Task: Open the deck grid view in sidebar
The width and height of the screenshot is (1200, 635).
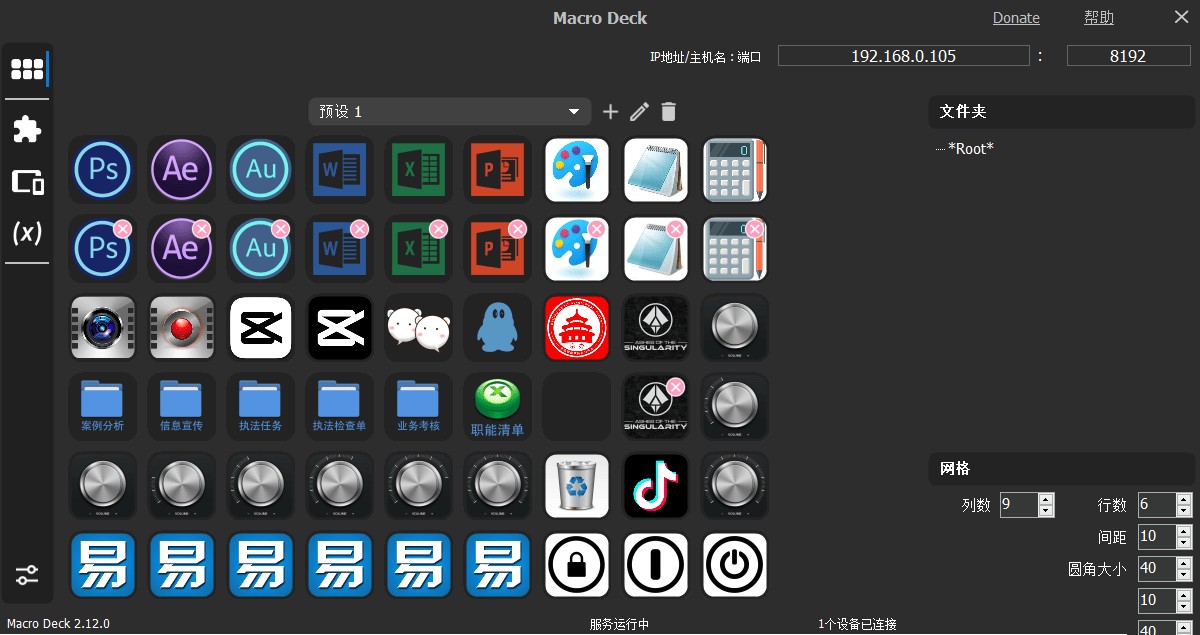Action: 27,69
